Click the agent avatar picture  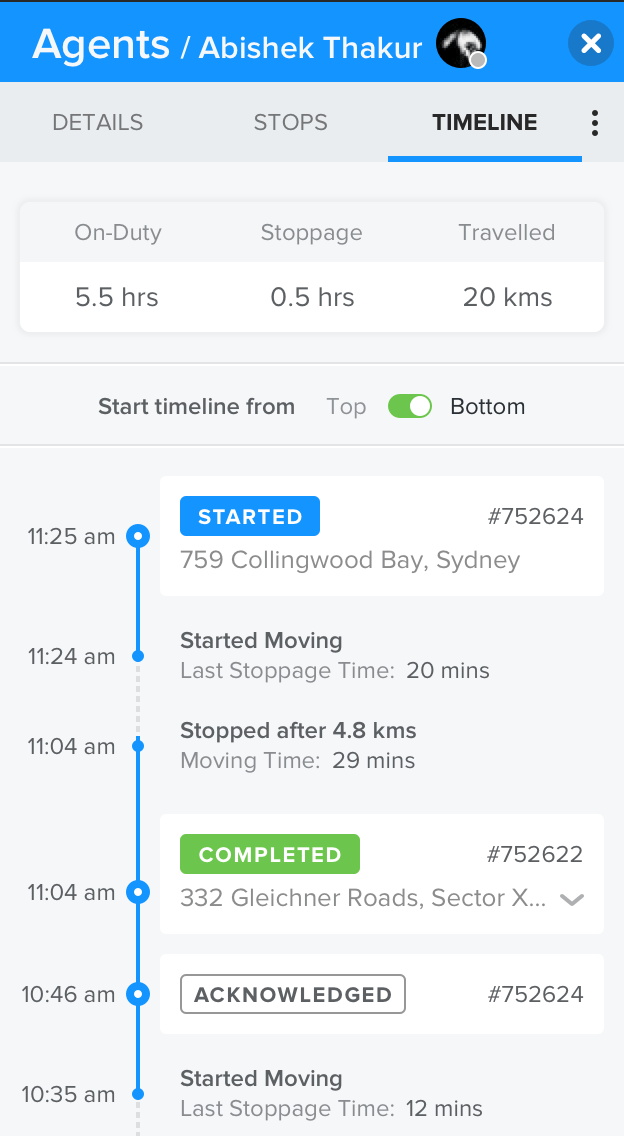click(461, 44)
